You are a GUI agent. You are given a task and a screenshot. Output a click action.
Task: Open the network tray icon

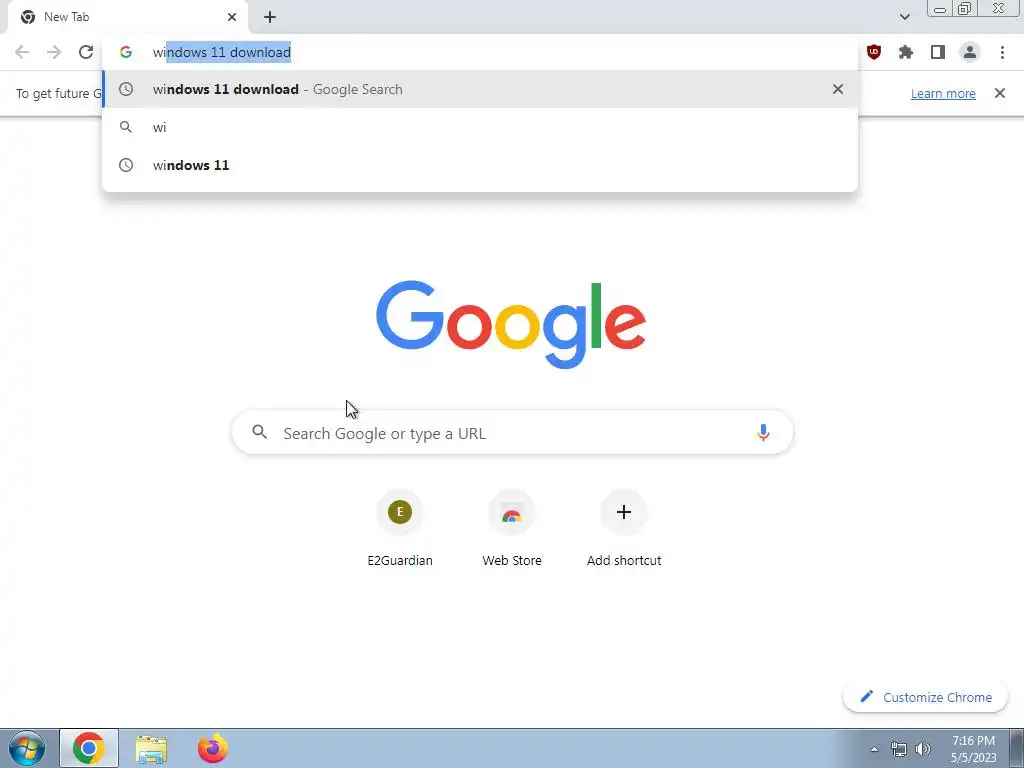[899, 749]
